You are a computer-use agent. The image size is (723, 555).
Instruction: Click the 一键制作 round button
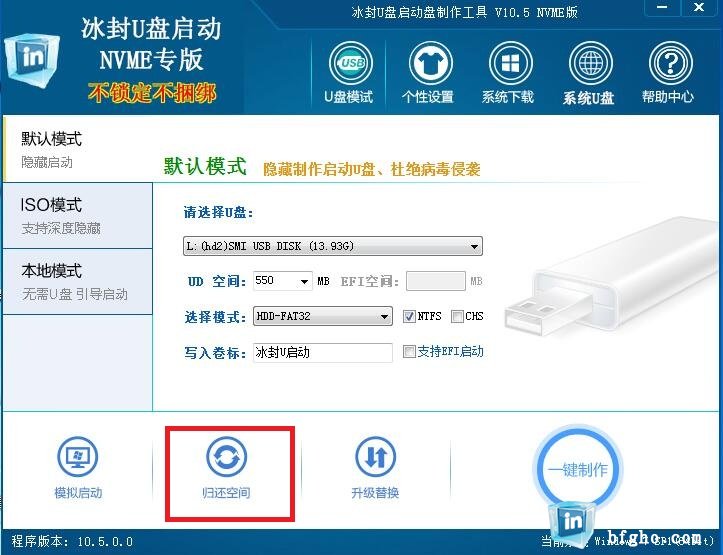coord(578,470)
